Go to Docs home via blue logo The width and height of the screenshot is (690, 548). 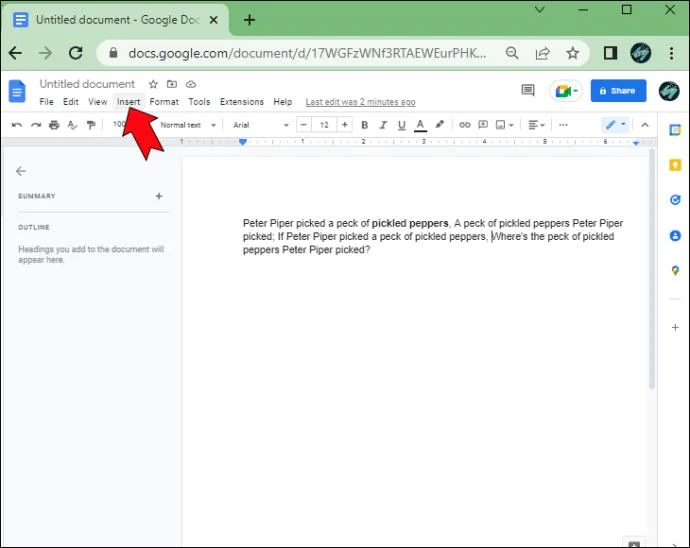click(x=17, y=91)
